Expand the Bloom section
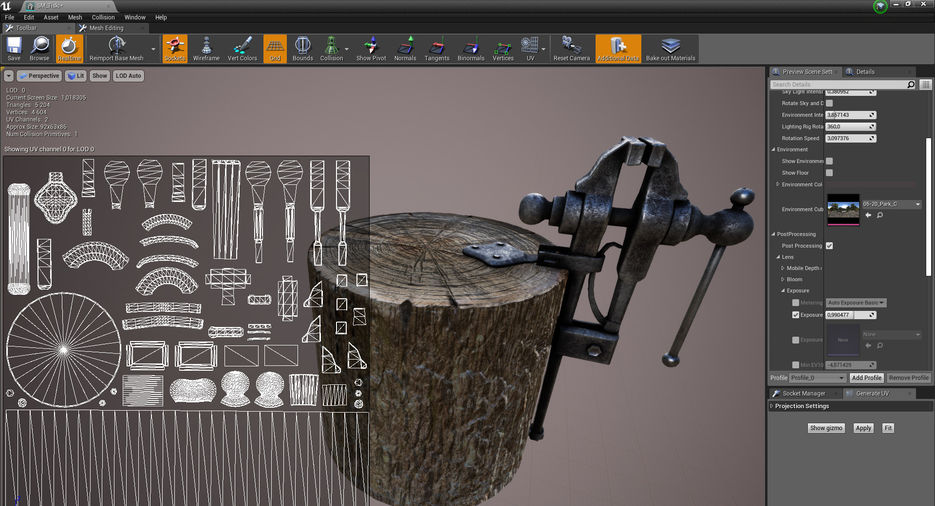 click(783, 280)
